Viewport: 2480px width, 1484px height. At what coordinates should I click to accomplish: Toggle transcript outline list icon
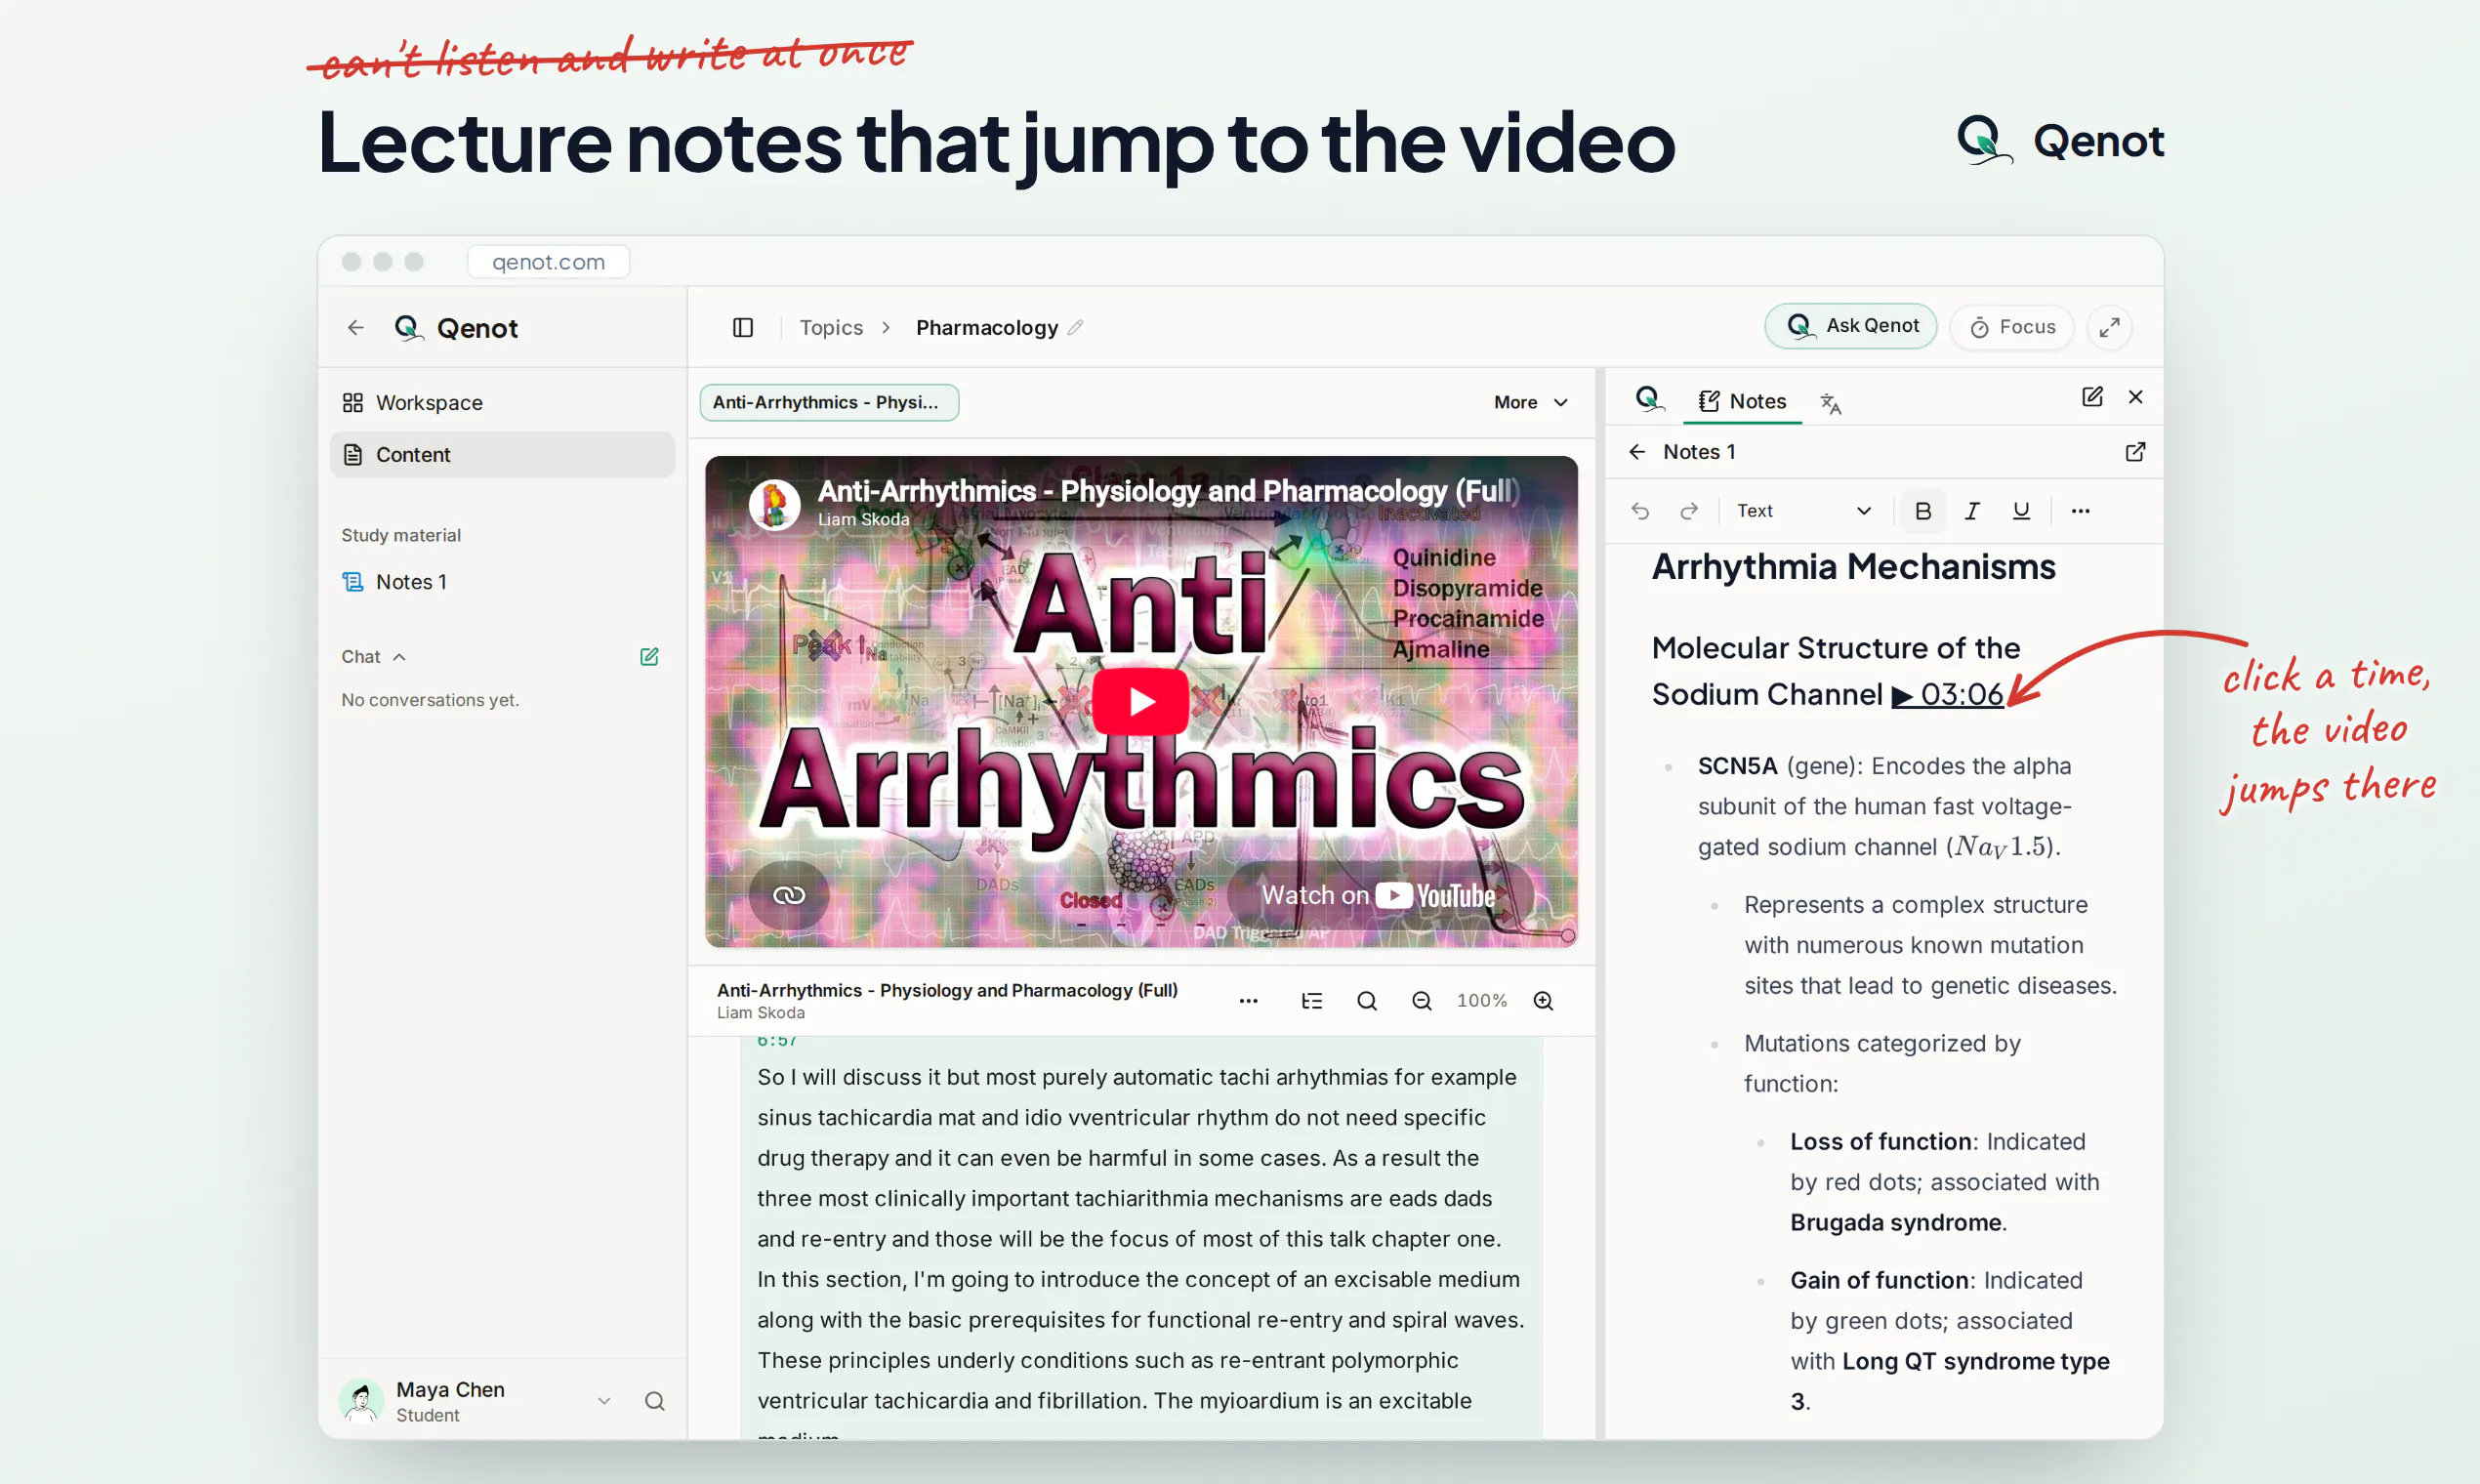tap(1312, 1001)
